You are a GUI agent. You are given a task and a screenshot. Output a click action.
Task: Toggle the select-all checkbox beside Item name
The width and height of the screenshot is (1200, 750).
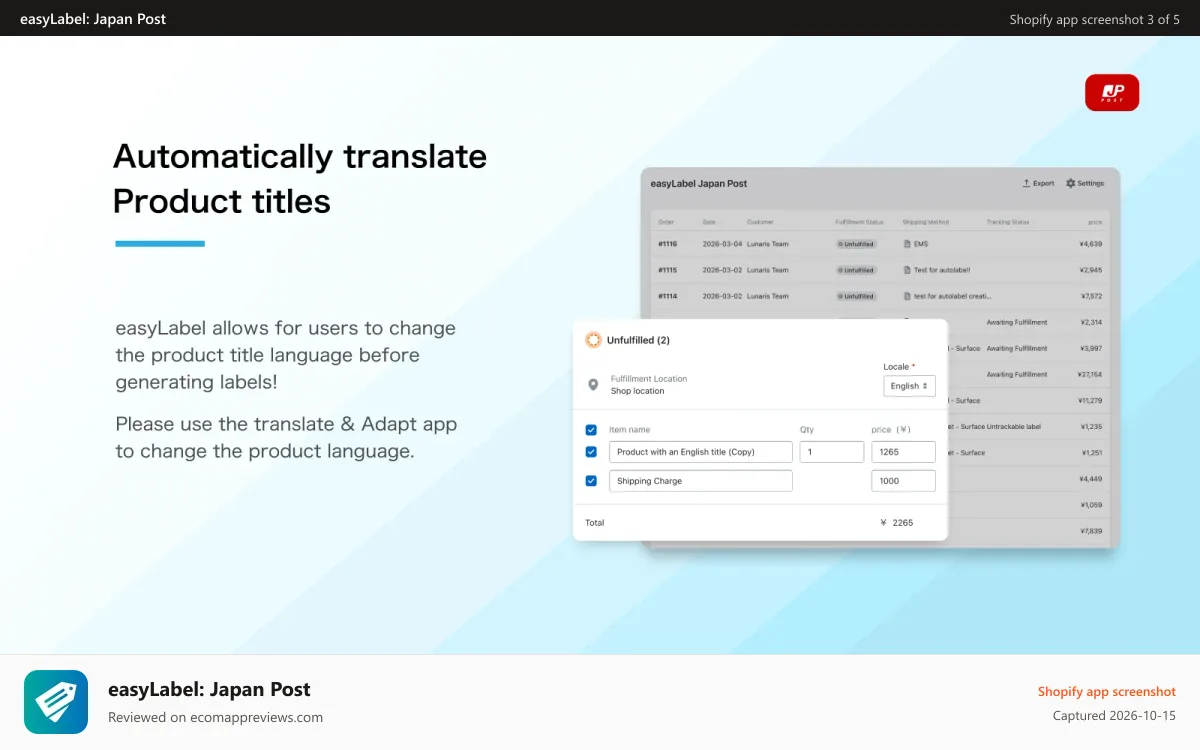click(x=591, y=430)
